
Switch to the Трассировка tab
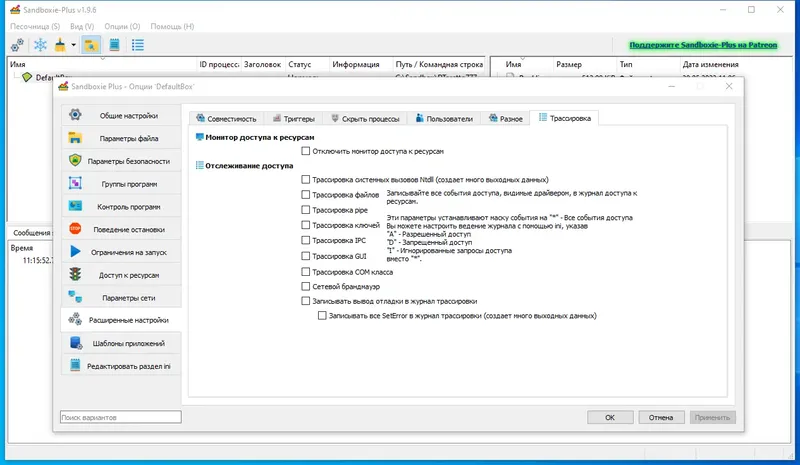click(565, 118)
